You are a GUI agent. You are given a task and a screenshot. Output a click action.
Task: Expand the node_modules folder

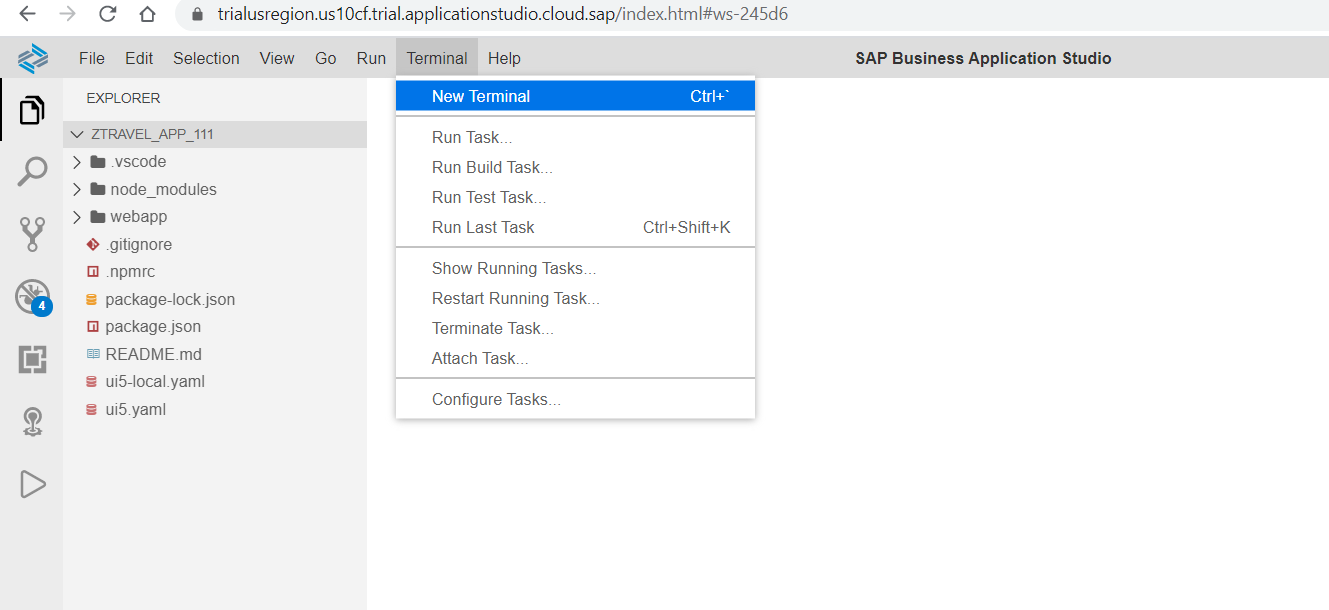click(77, 188)
